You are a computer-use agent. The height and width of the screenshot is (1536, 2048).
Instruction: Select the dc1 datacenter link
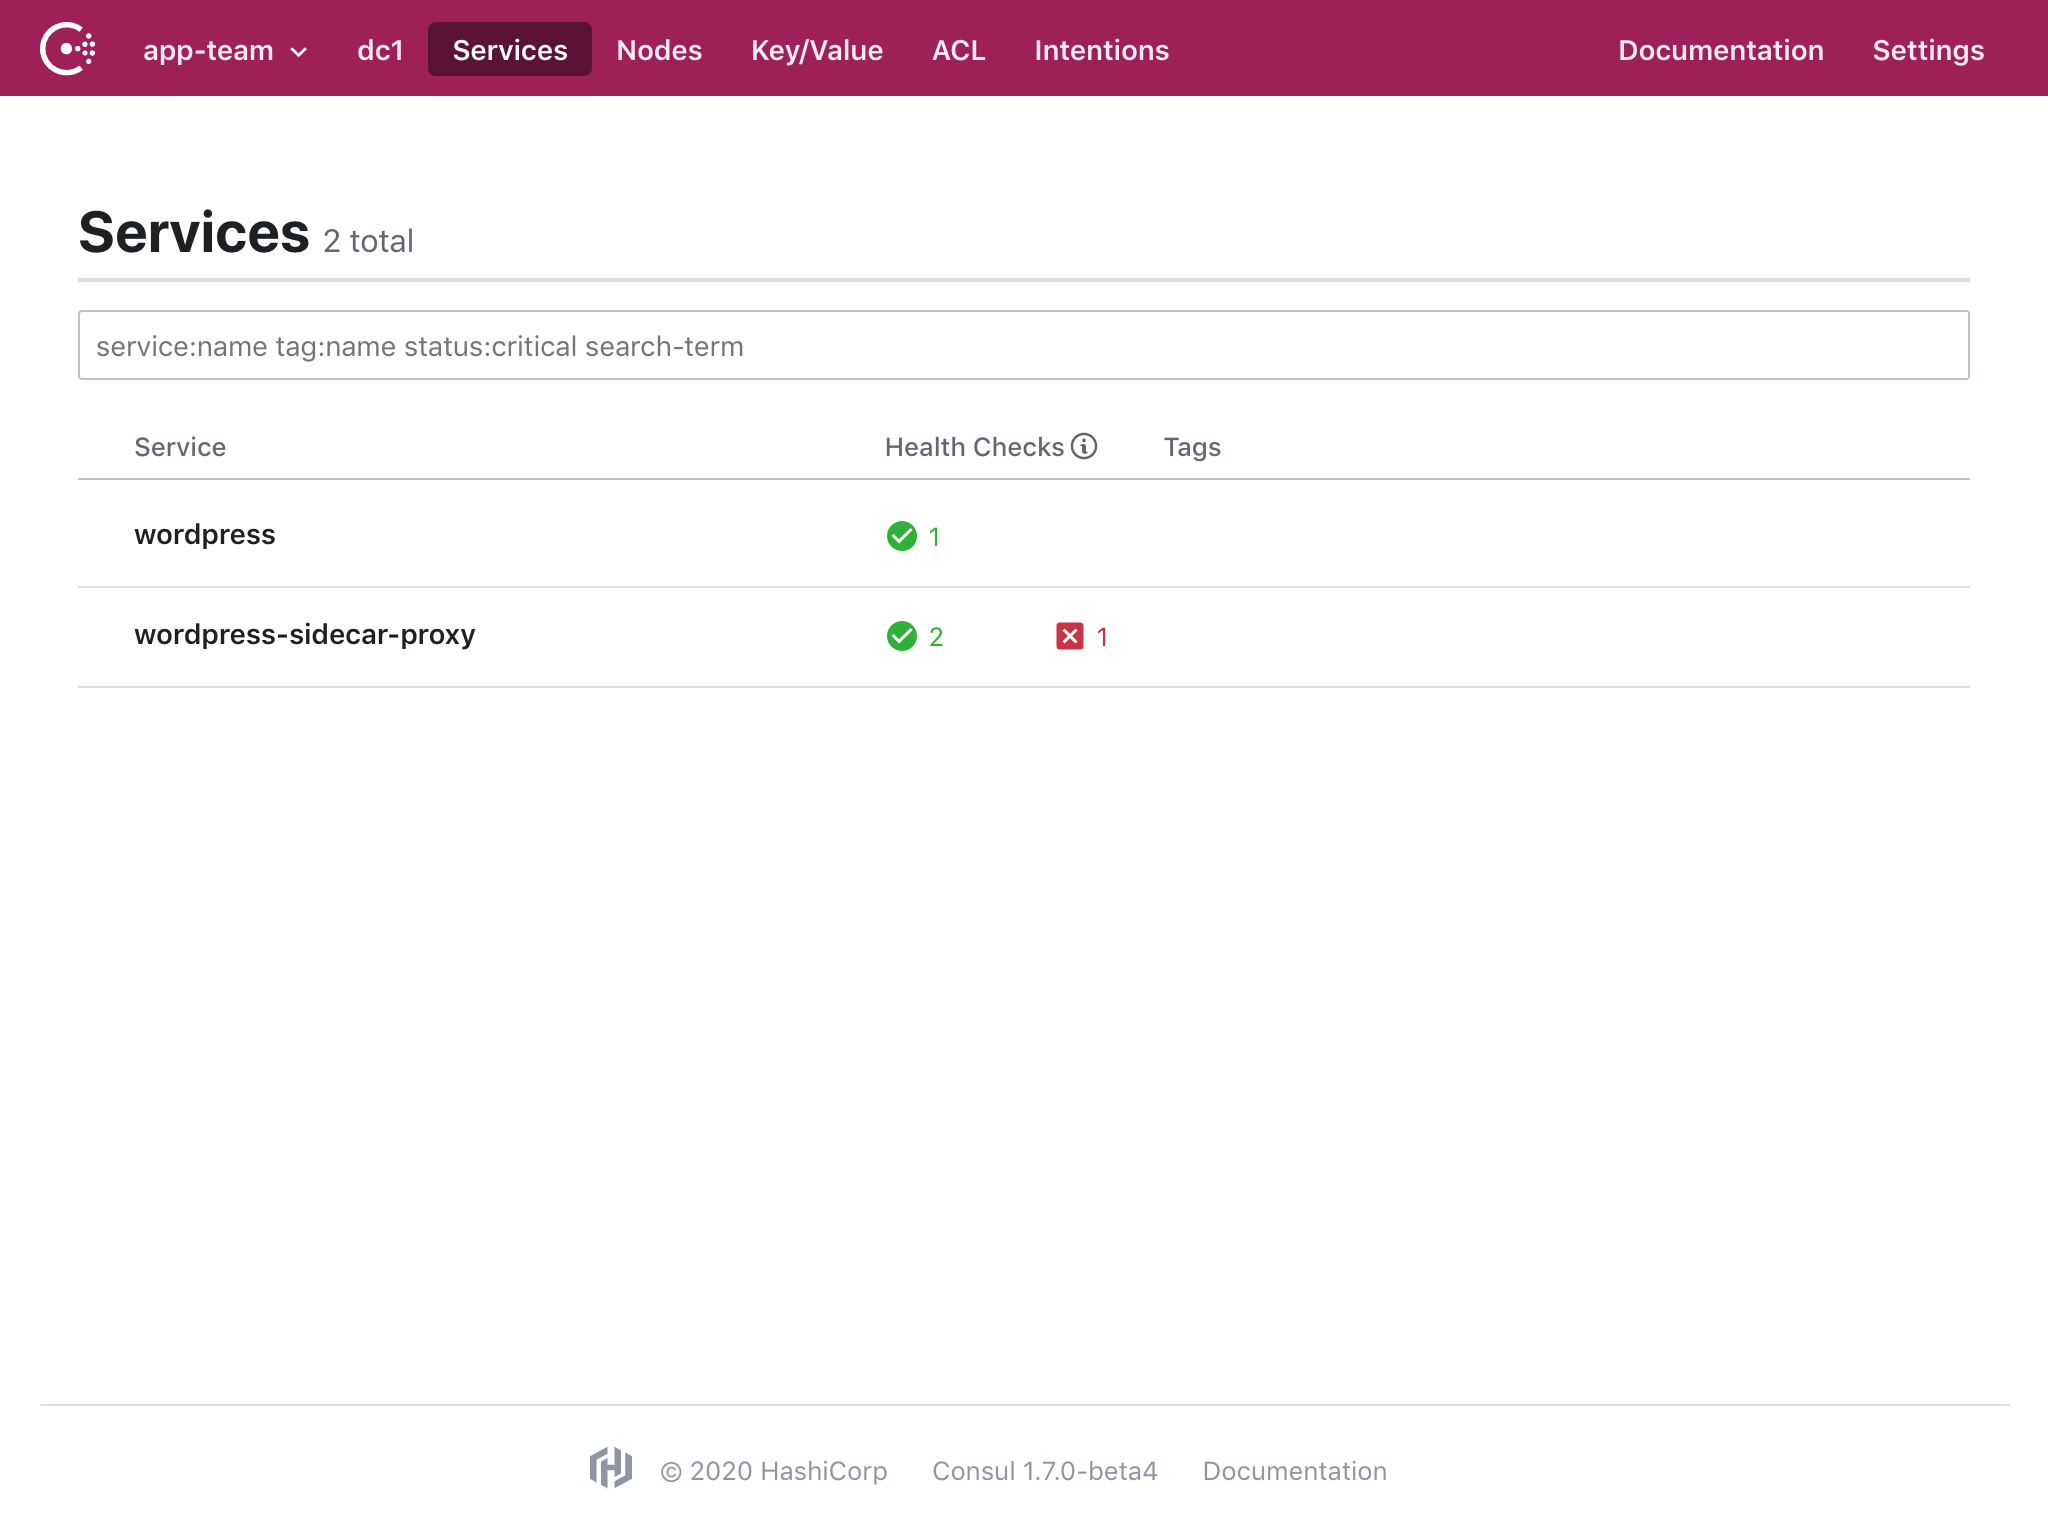point(380,50)
